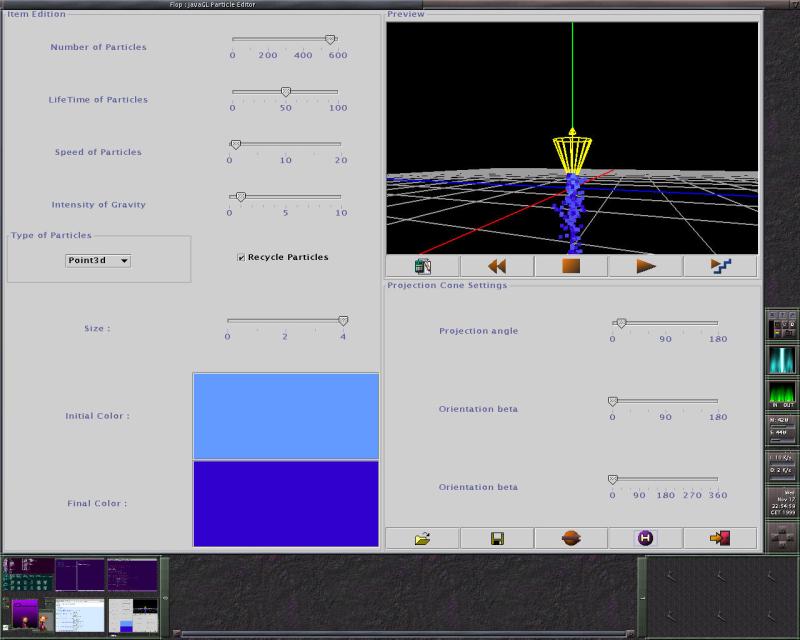Viewport: 800px width, 640px height.
Task: Click the floppy disk save icon
Action: click(x=497, y=538)
